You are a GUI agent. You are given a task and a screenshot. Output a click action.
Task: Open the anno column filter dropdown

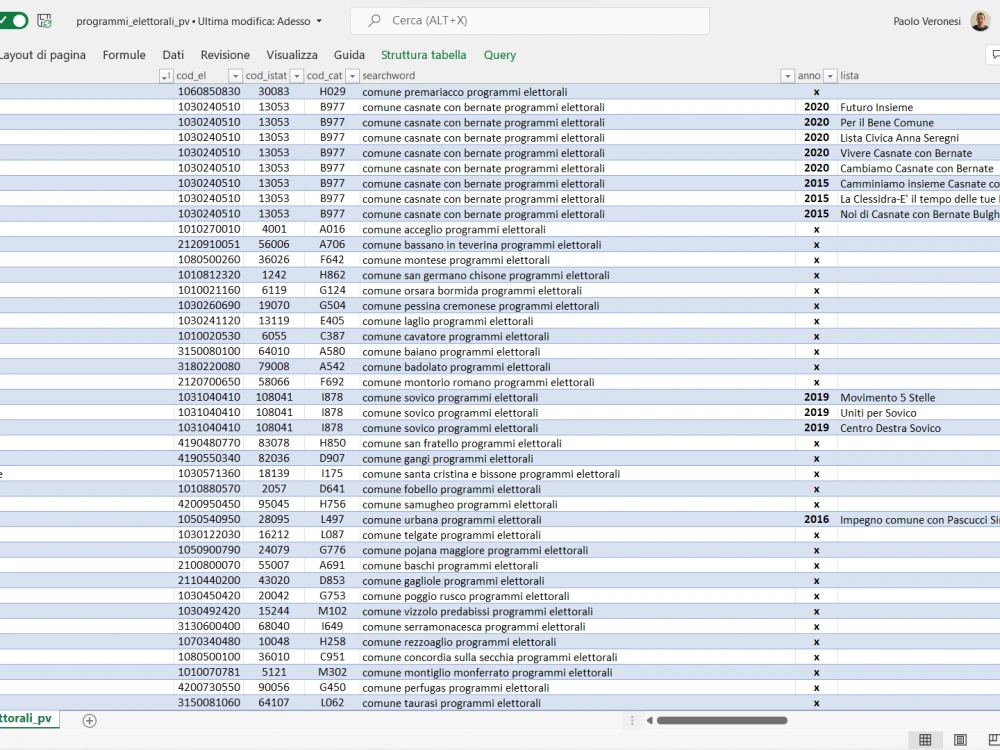830,76
